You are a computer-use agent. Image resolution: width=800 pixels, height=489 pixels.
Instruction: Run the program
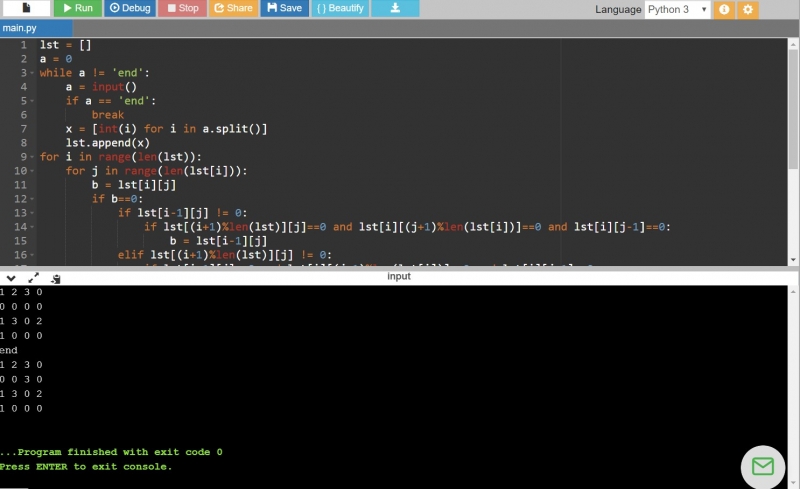(78, 8)
